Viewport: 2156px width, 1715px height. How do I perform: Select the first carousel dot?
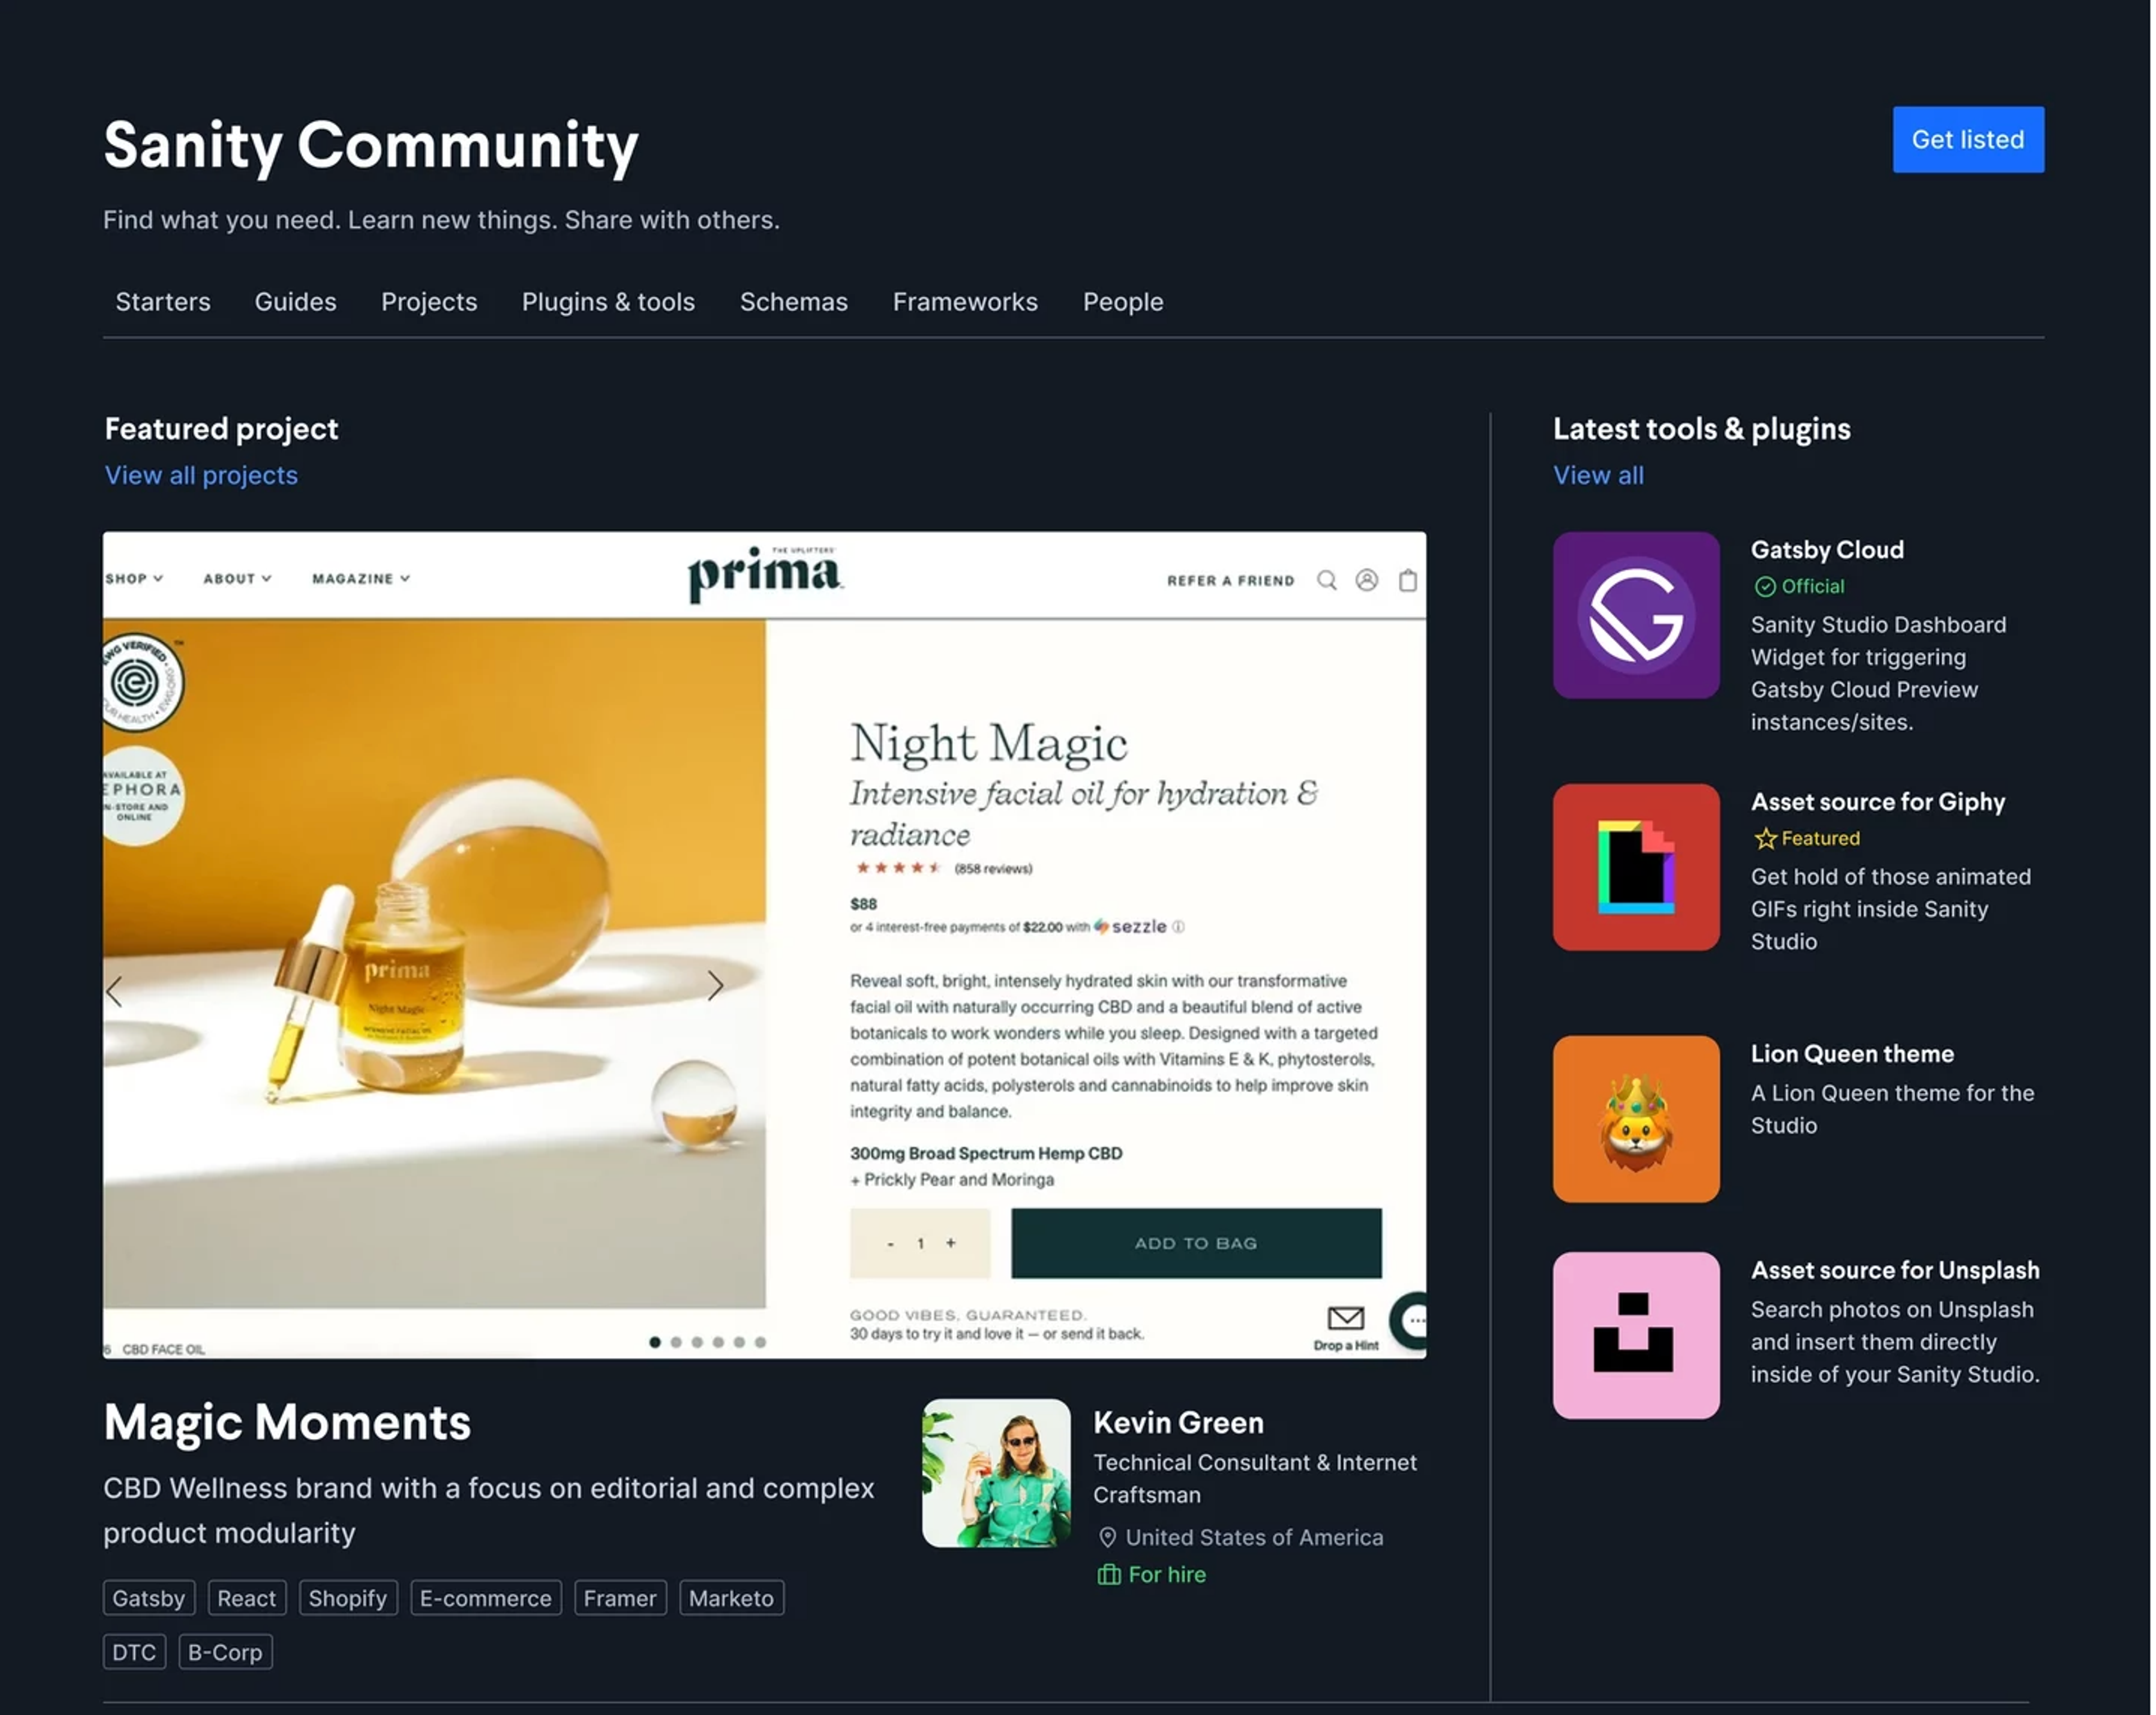point(655,1343)
